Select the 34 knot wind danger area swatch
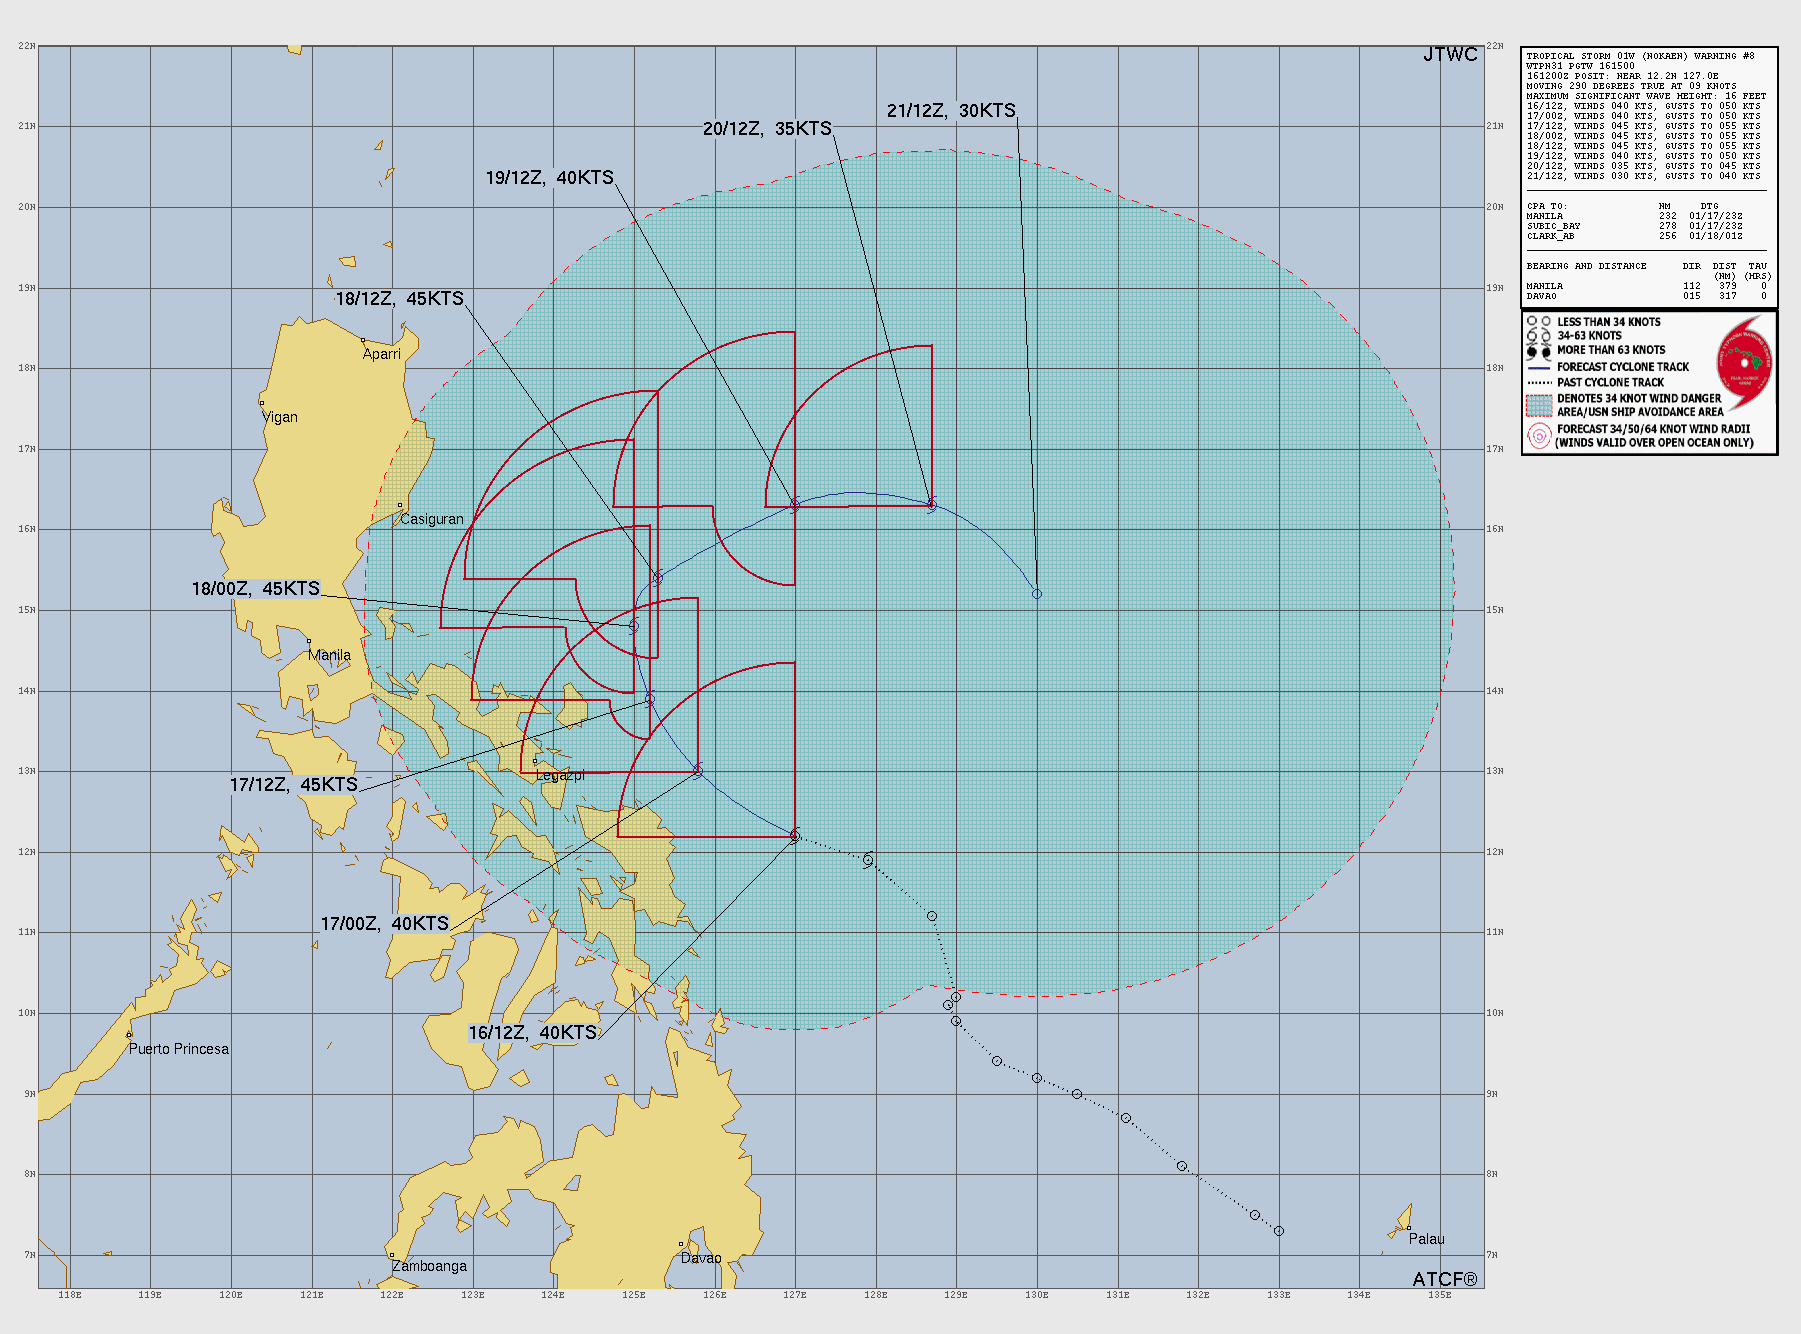The image size is (1801, 1334). click(1539, 405)
